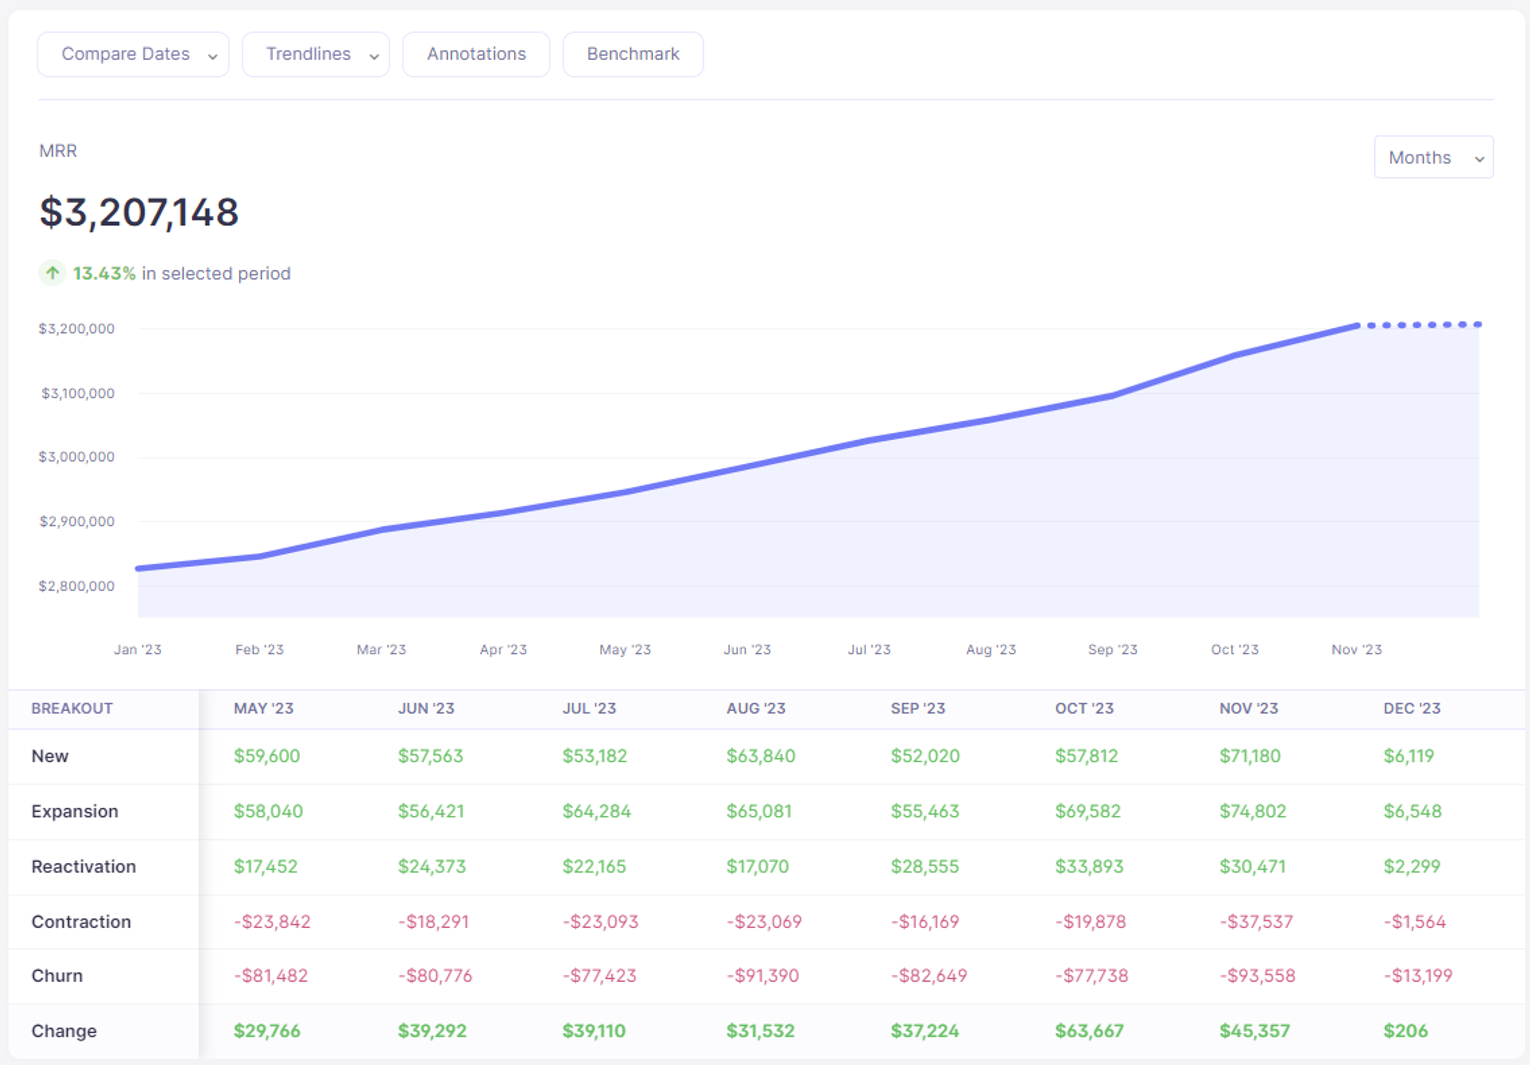Click the Nov '23 chart data point

1357,325
